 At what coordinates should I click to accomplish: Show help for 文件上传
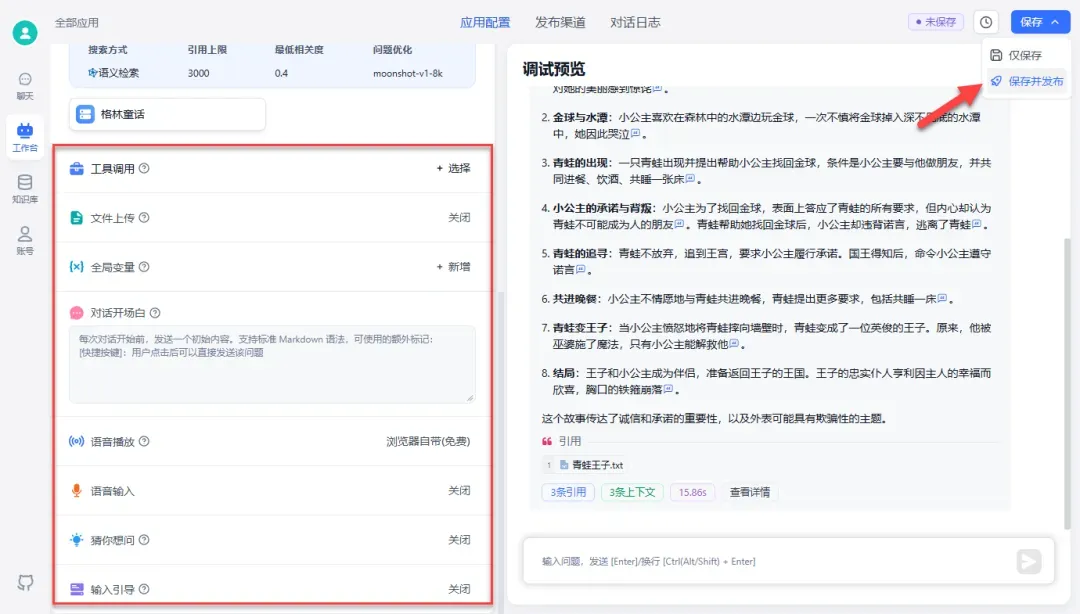coord(144,218)
